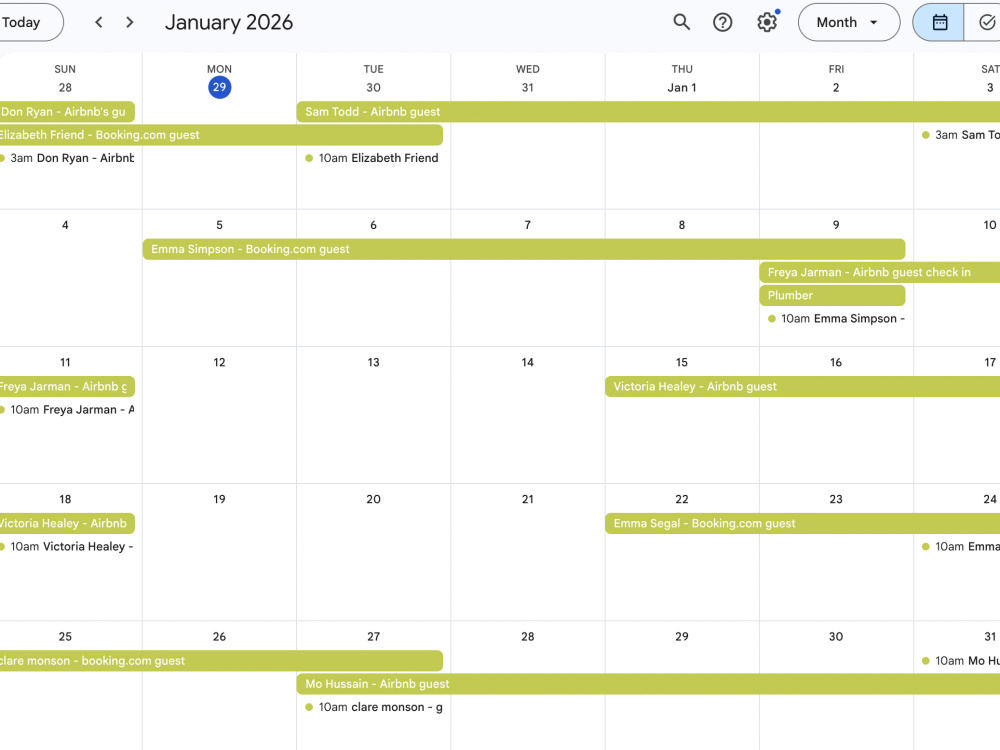Image resolution: width=1000 pixels, height=750 pixels.
Task: Open the calendar search icon
Action: pos(681,22)
